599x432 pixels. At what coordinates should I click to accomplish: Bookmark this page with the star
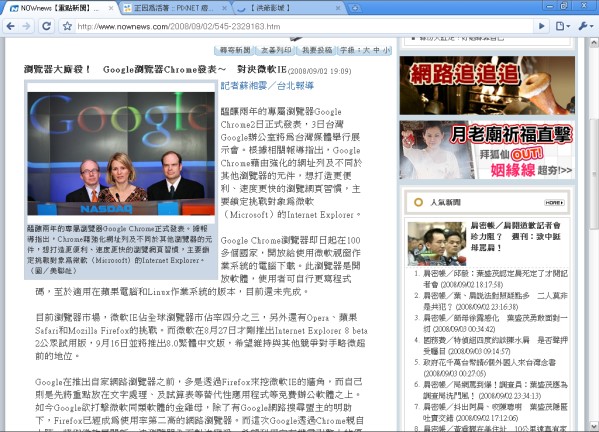pyautogui.click(x=67, y=26)
